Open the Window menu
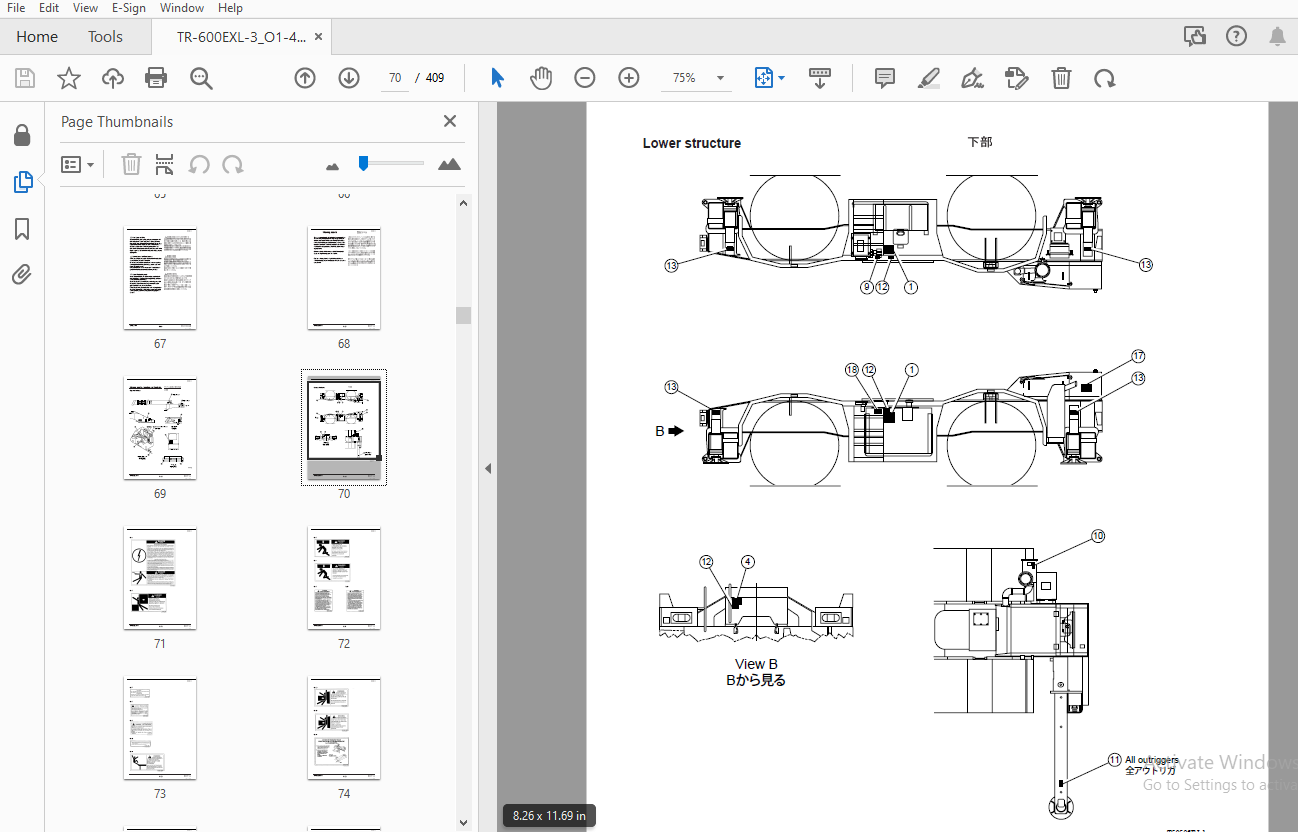The width and height of the screenshot is (1298, 832). click(x=182, y=8)
